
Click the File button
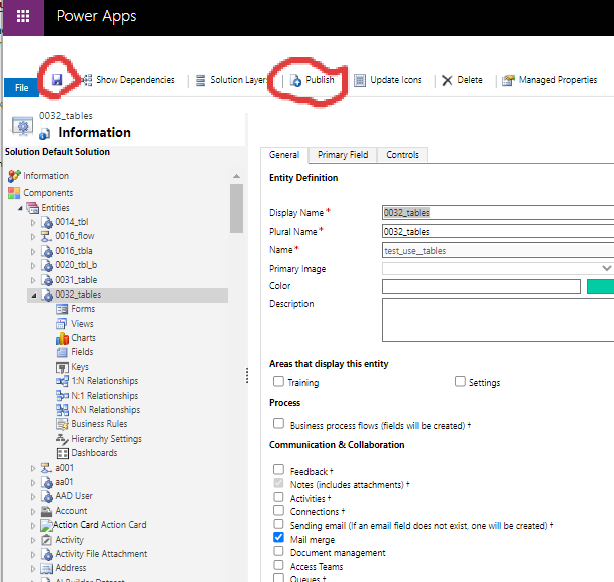point(20,88)
